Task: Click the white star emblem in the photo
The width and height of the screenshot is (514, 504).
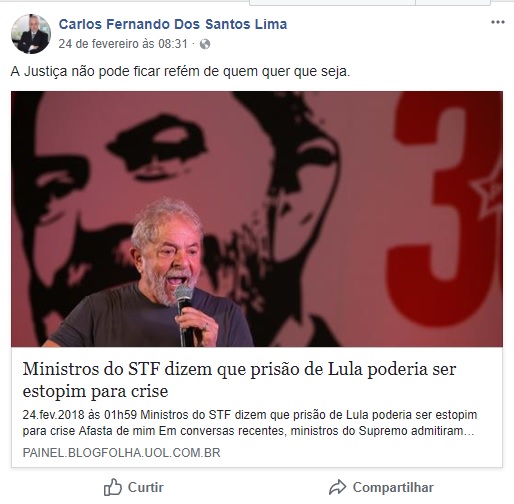Action: point(487,193)
